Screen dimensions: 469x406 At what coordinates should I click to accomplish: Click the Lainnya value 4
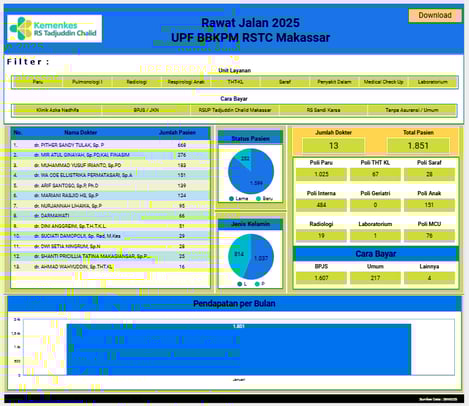click(429, 278)
